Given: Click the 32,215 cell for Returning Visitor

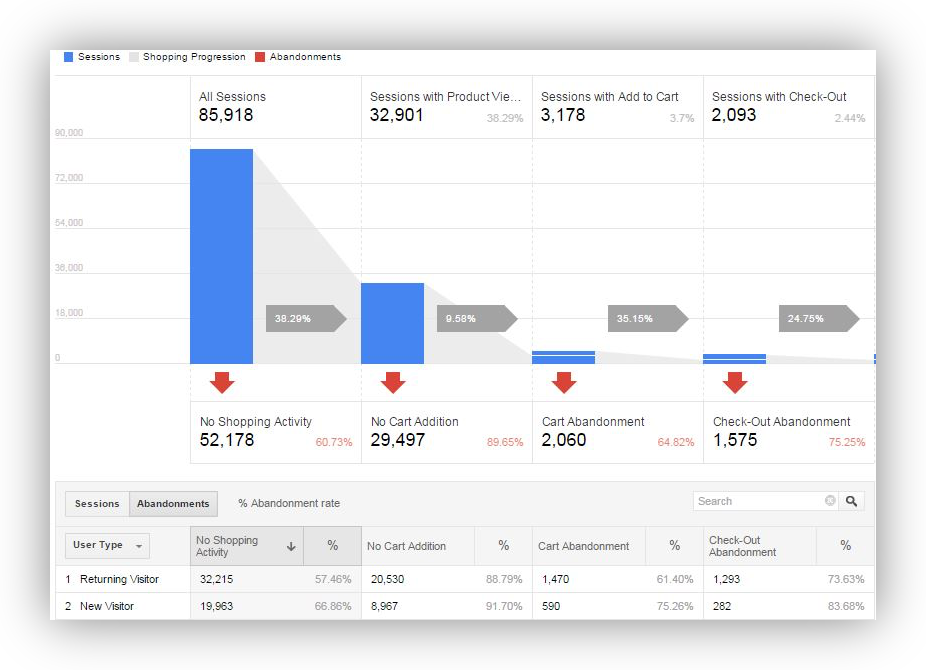Looking at the screenshot, I should pyautogui.click(x=216, y=579).
